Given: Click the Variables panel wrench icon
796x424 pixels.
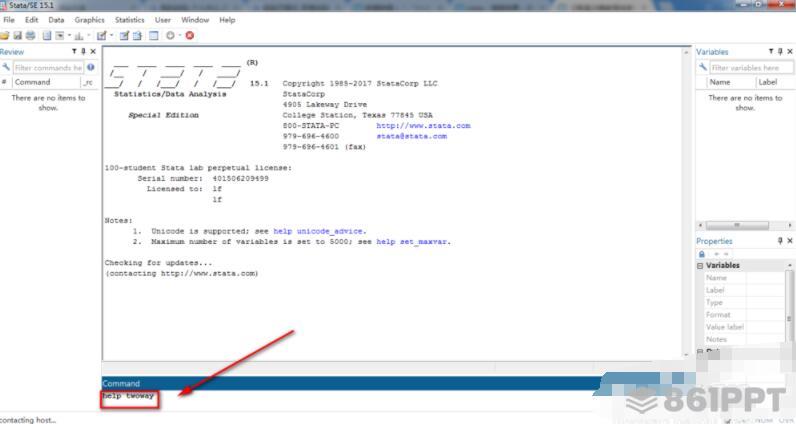Looking at the screenshot, I should tap(703, 67).
